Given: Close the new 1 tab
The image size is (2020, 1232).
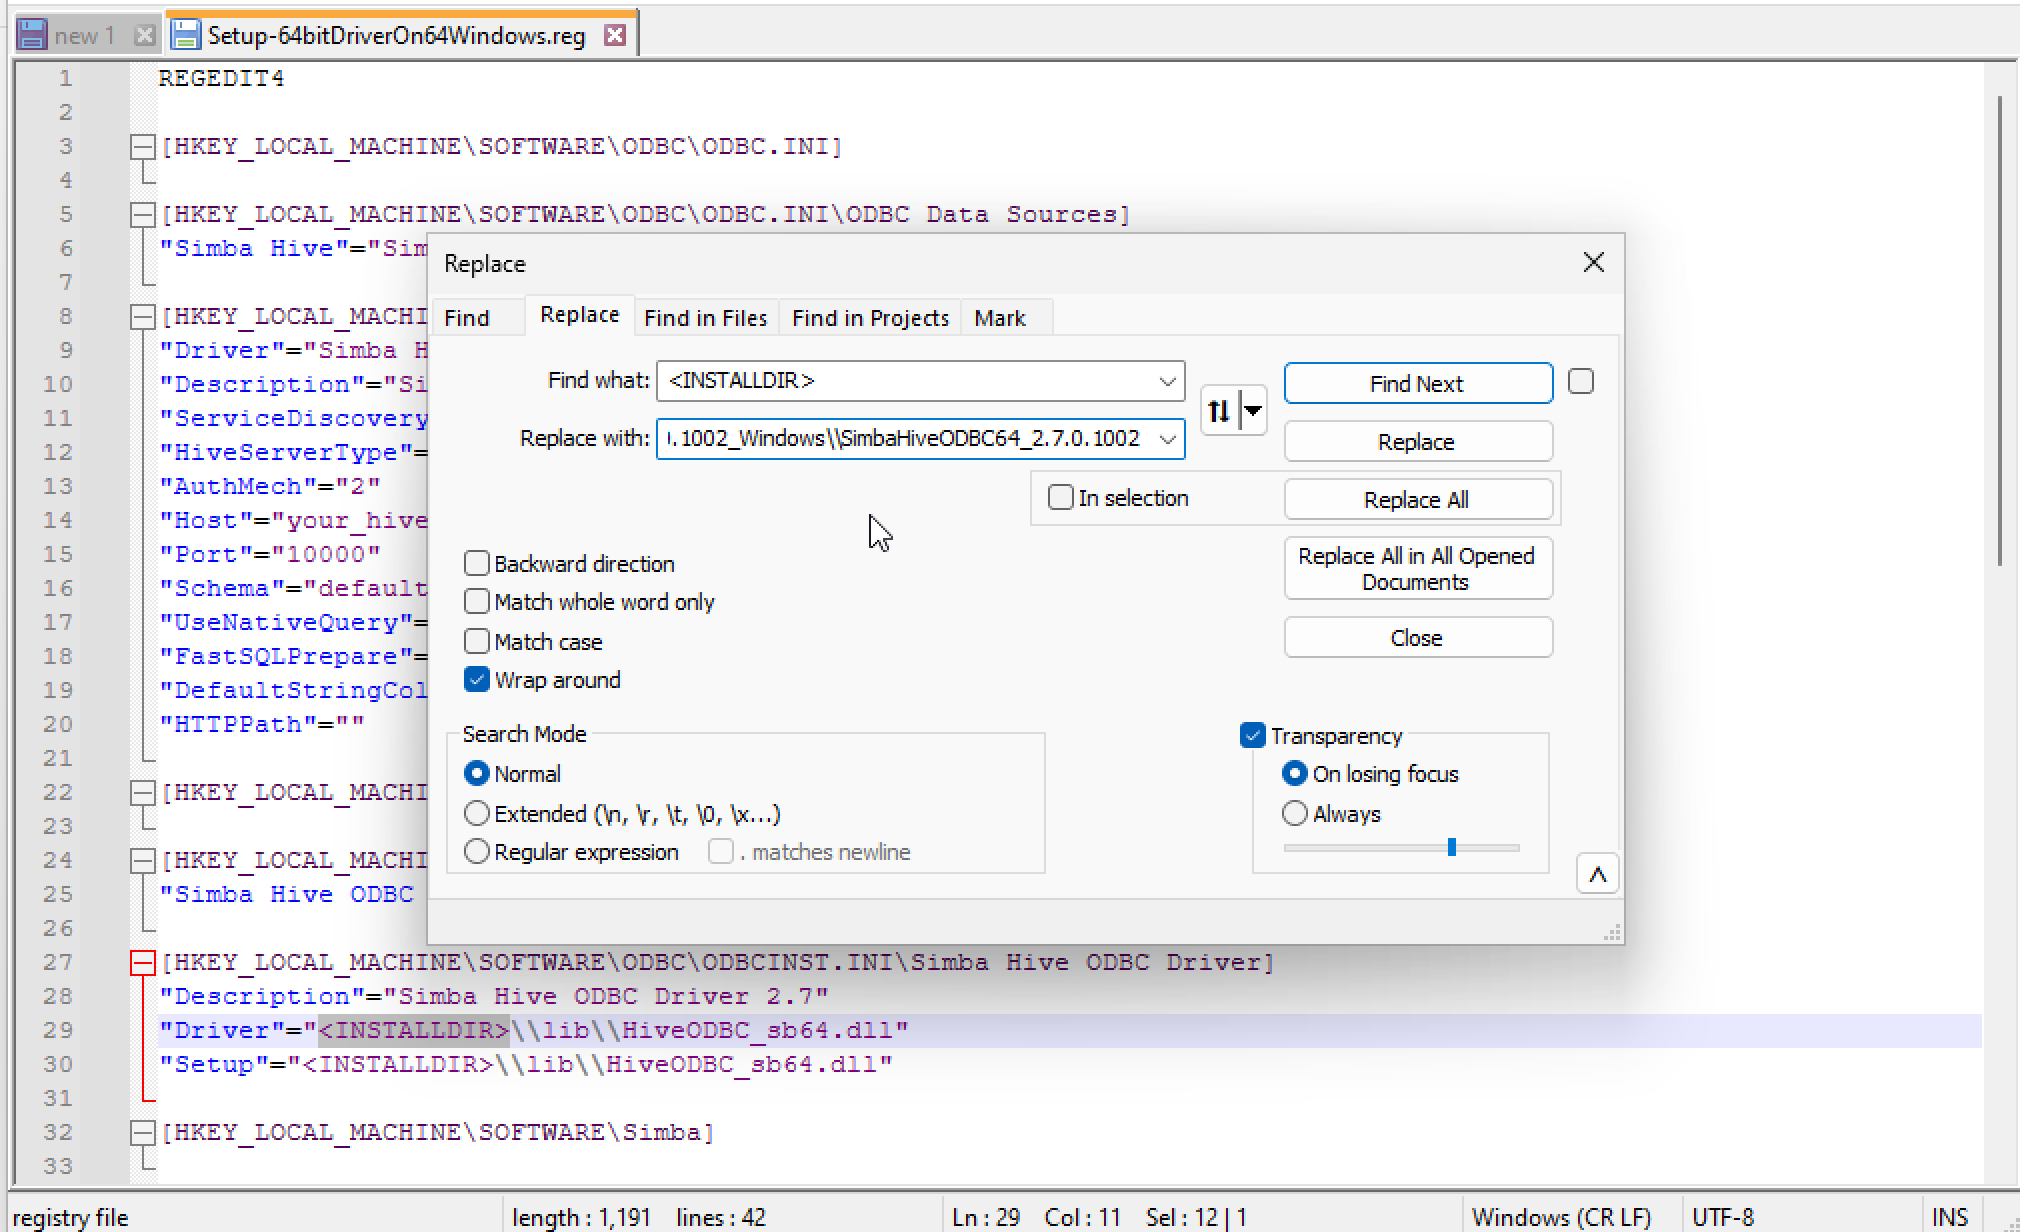Looking at the screenshot, I should (x=145, y=36).
